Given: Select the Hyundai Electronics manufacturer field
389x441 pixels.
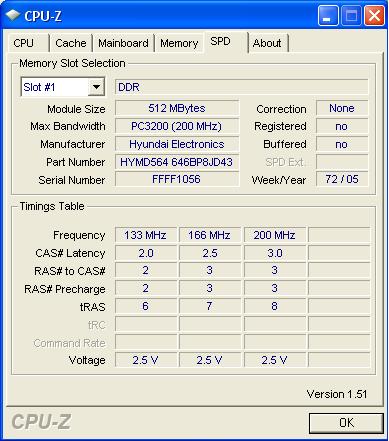Looking at the screenshot, I should pos(177,144).
